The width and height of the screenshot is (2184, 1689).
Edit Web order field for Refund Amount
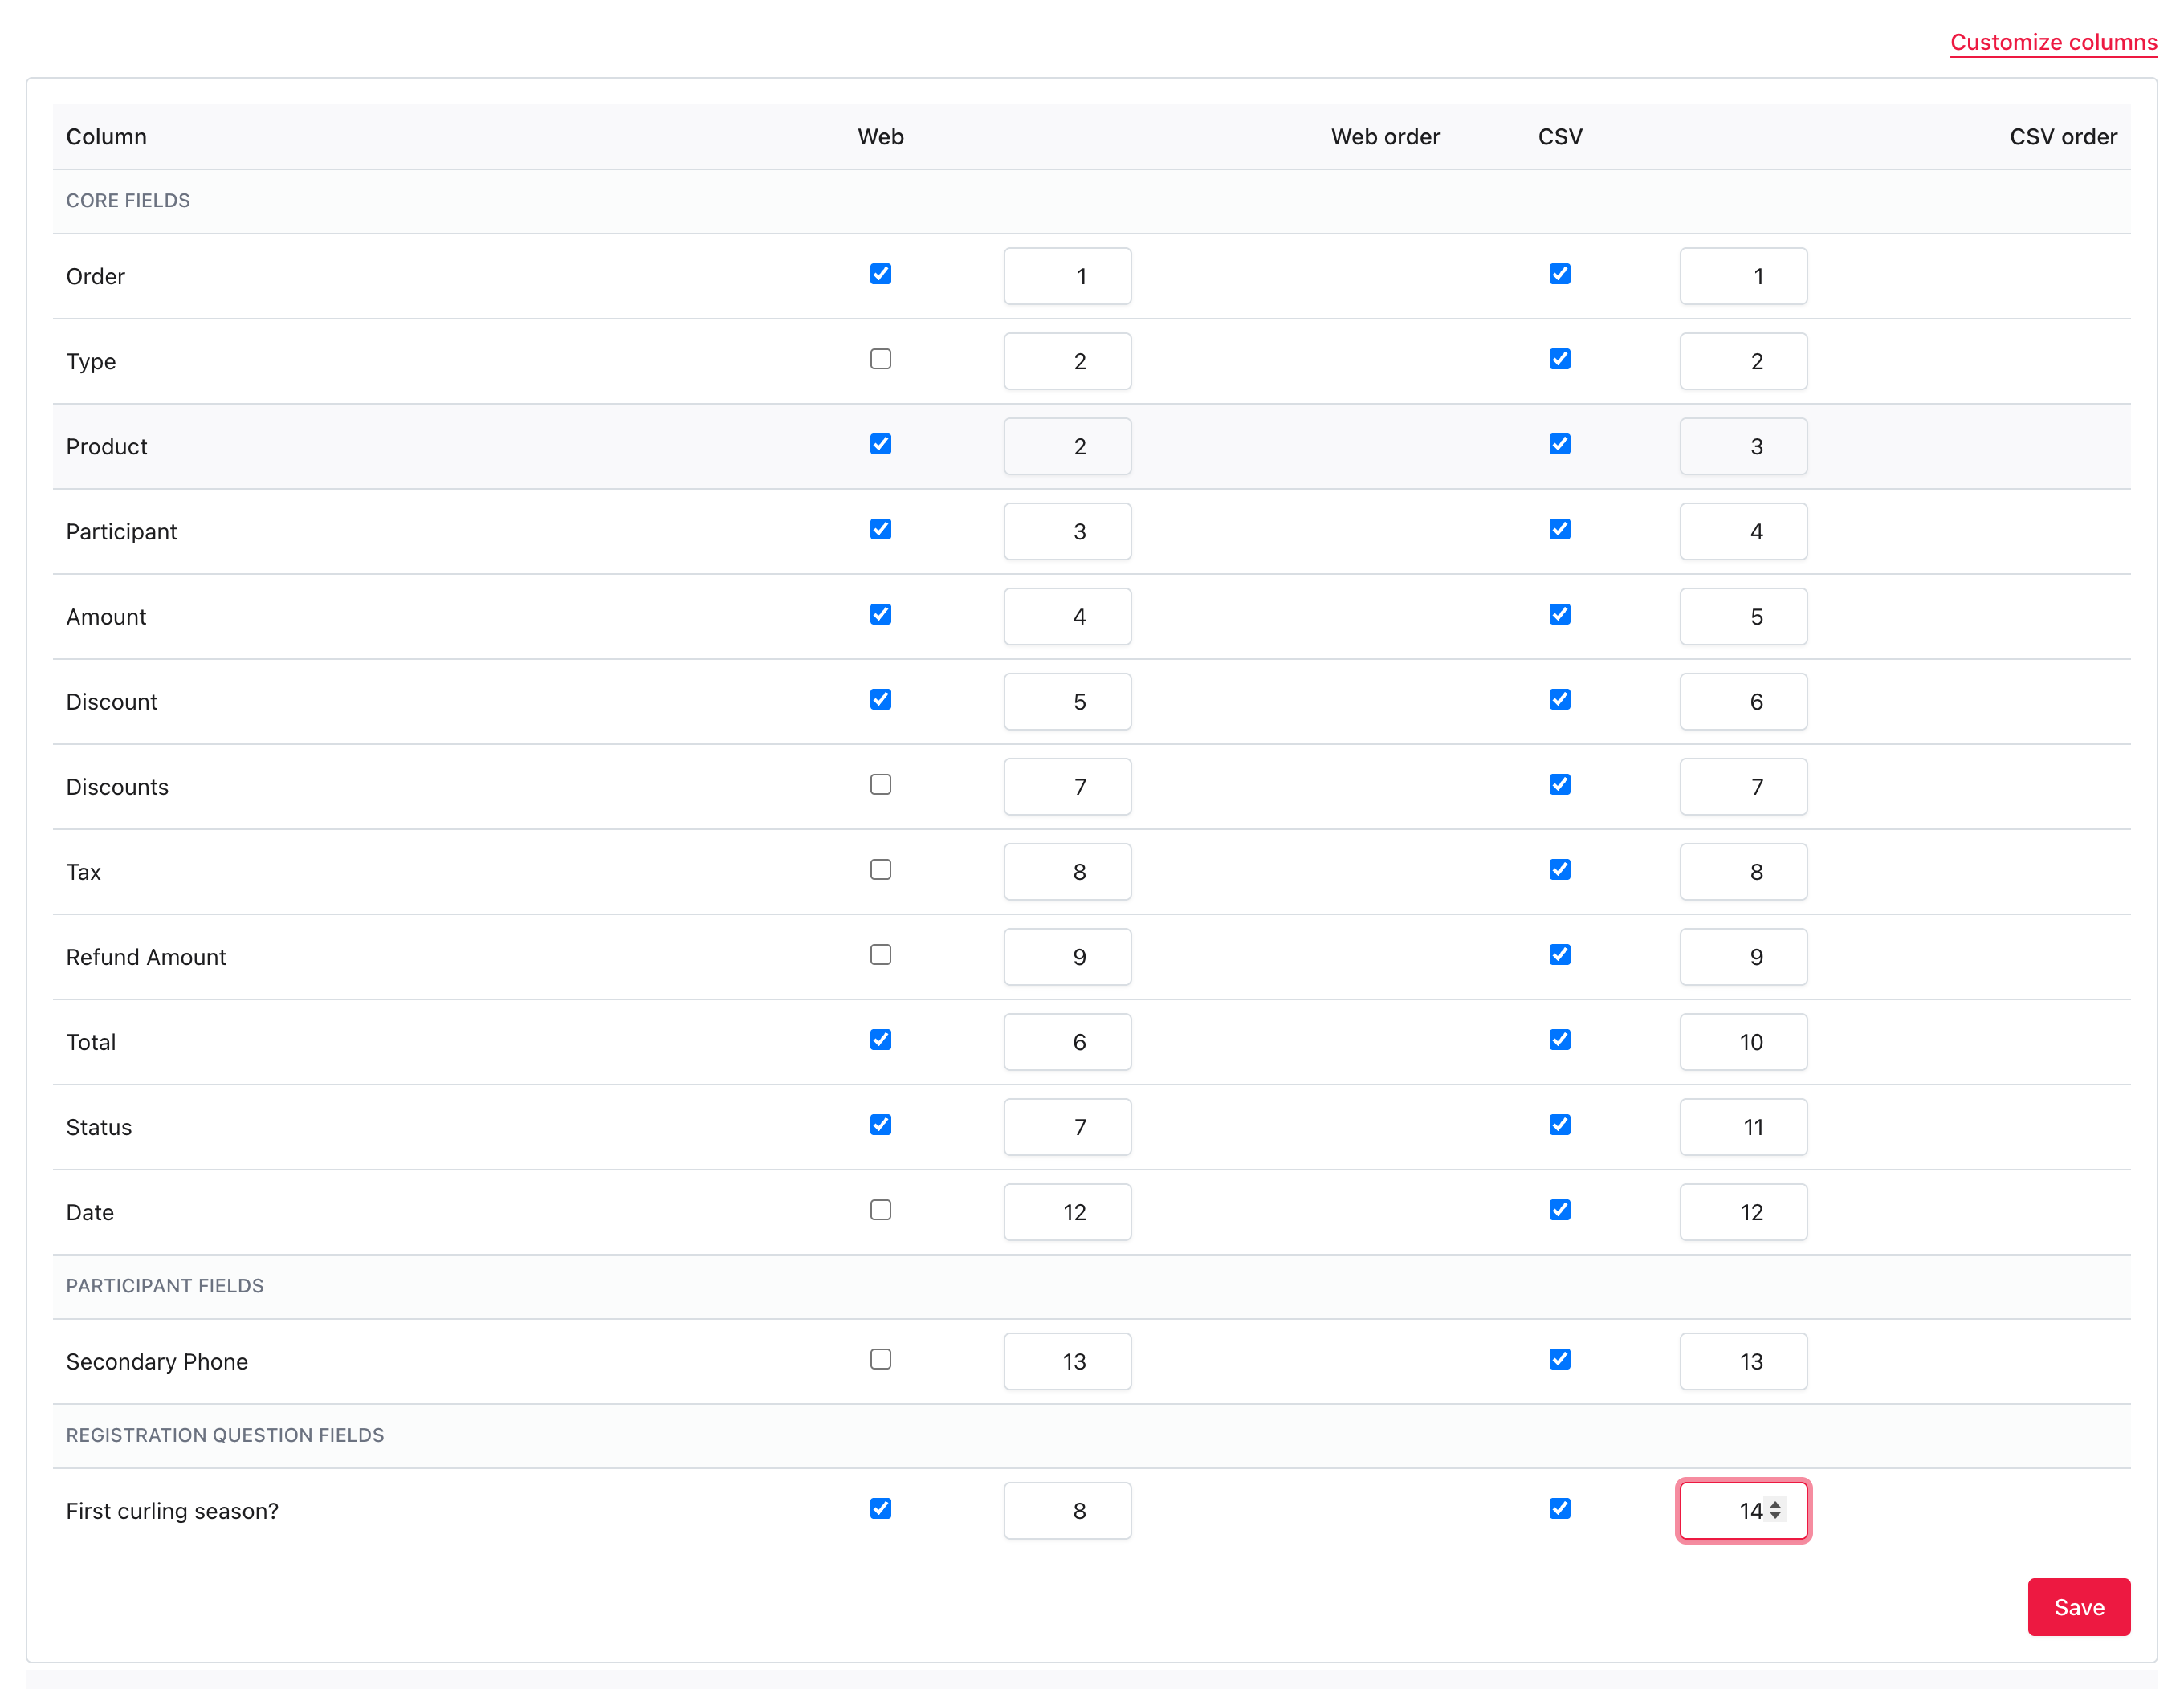point(1067,956)
